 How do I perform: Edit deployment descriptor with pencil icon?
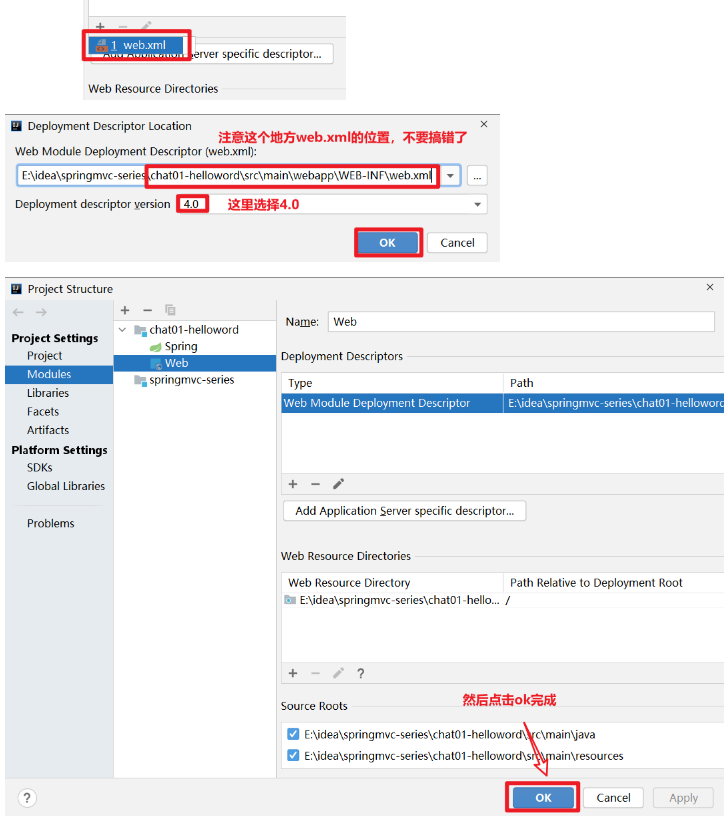[x=338, y=484]
